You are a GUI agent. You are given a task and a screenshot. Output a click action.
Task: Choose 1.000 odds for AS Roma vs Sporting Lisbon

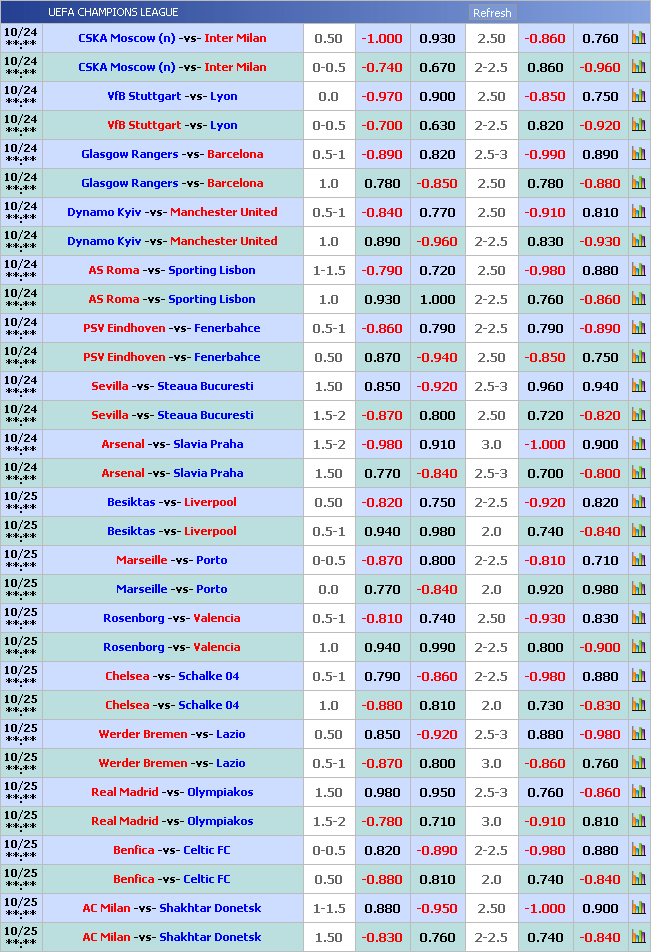tap(437, 299)
